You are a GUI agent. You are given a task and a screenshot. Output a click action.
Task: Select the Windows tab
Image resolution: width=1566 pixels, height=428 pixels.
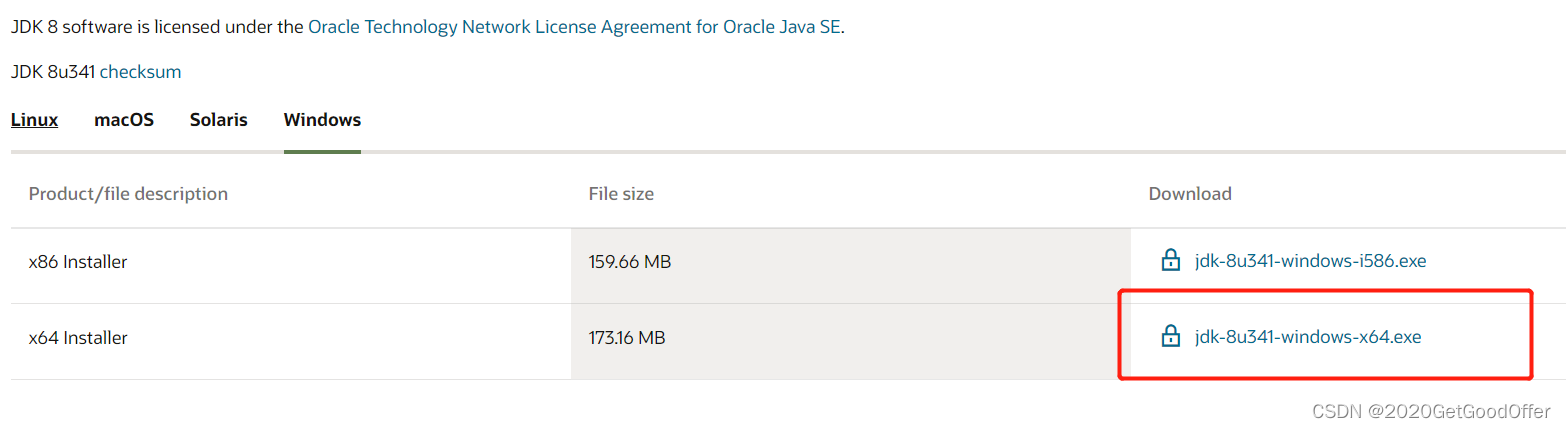click(x=322, y=120)
